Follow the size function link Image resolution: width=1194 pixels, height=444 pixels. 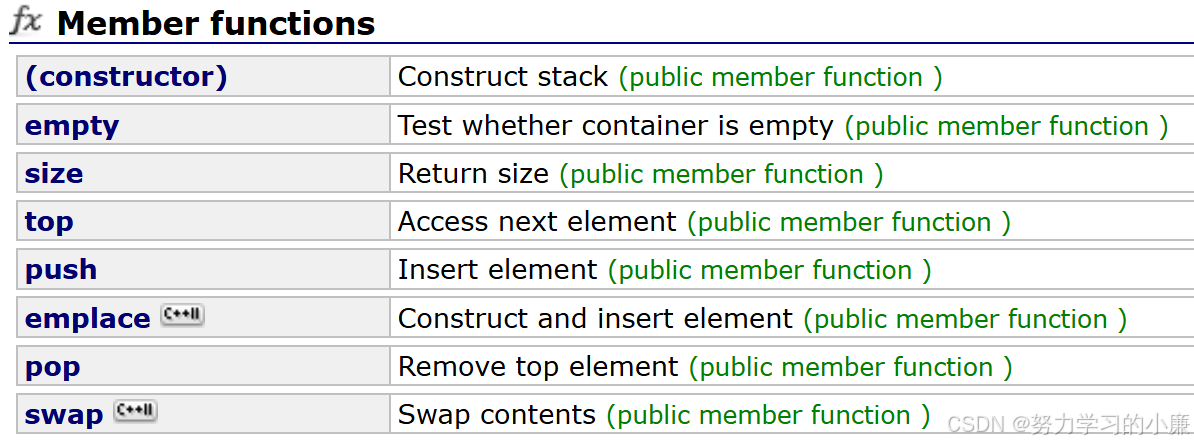click(54, 174)
